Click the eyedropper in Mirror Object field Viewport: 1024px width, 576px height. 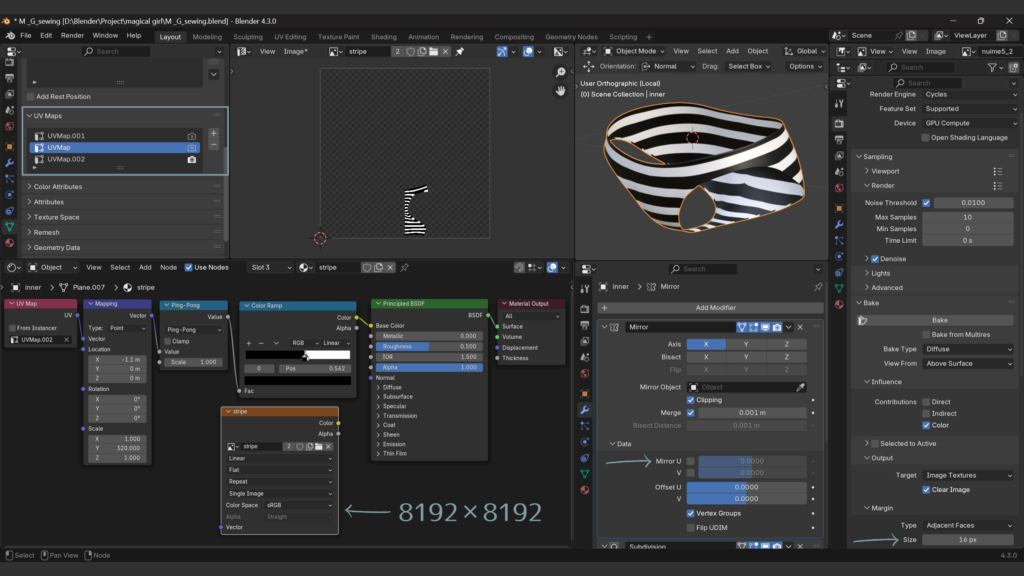(x=800, y=387)
